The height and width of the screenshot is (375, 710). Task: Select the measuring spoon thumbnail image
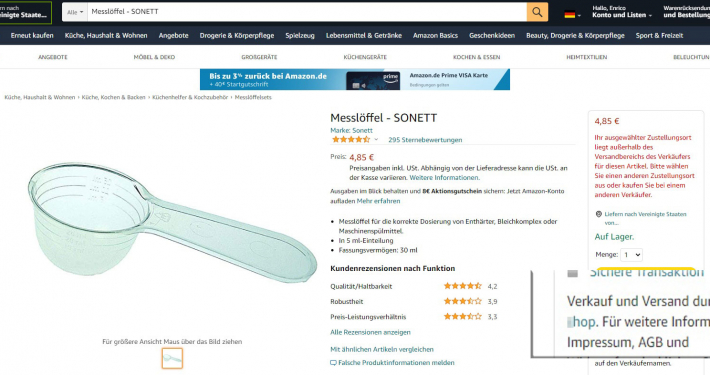[172, 358]
